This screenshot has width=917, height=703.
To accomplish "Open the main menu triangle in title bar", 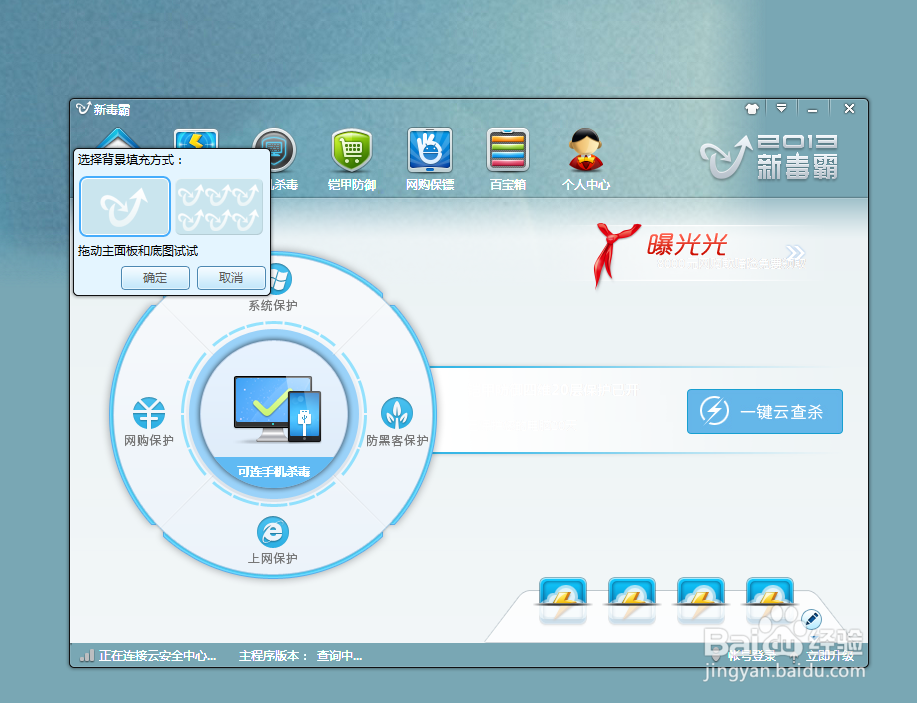I will (781, 108).
